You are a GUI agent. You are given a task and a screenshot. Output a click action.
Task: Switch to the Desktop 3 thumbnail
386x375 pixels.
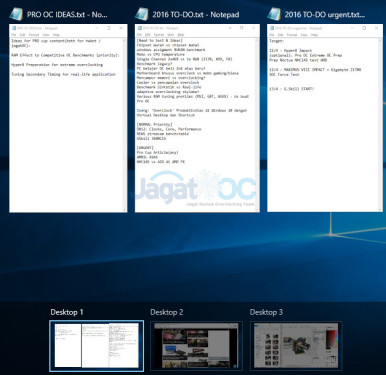tap(296, 346)
